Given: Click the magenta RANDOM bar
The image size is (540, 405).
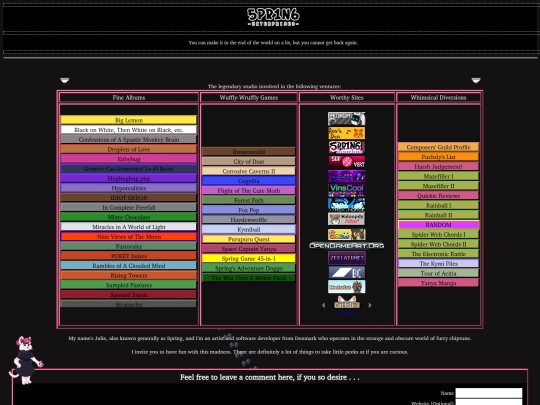Looking at the screenshot, I should [438, 225].
